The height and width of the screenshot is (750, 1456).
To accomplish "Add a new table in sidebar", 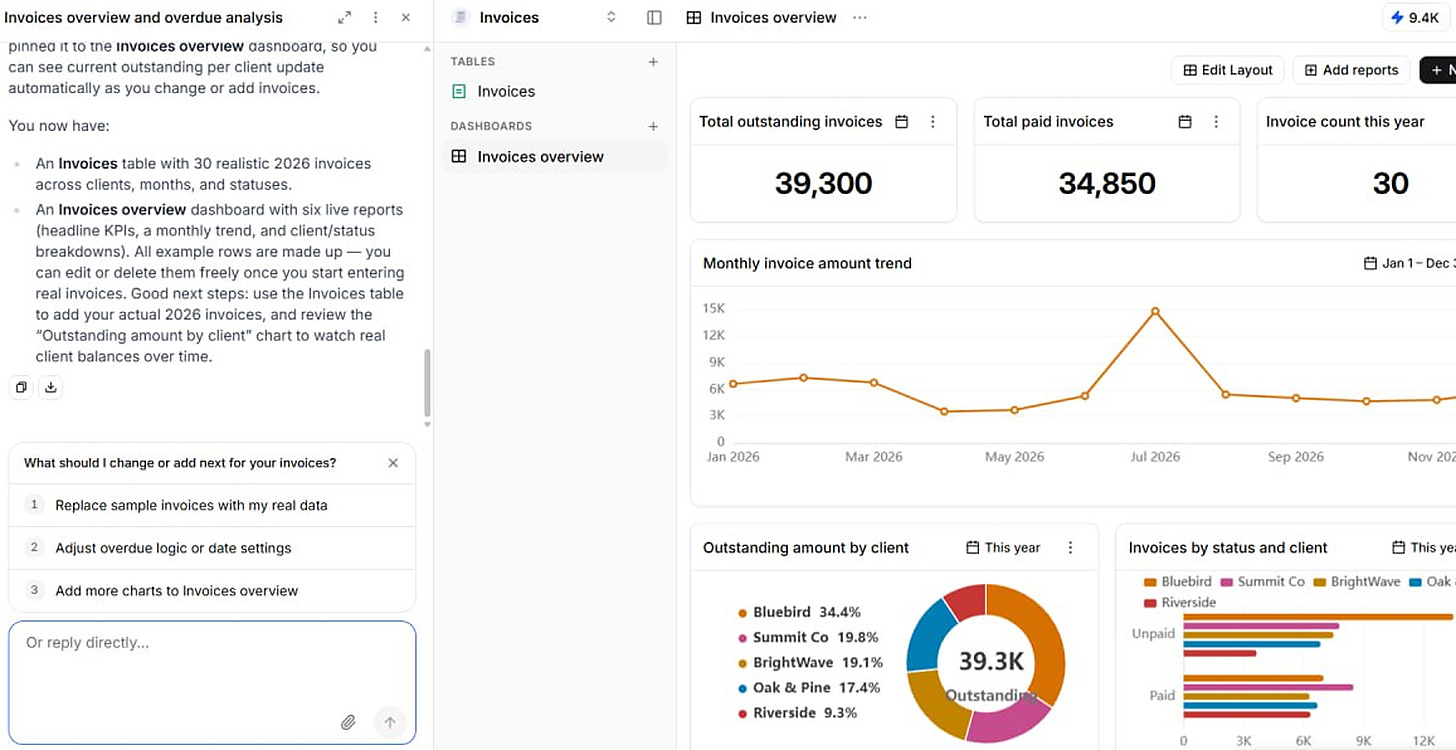I will (653, 61).
